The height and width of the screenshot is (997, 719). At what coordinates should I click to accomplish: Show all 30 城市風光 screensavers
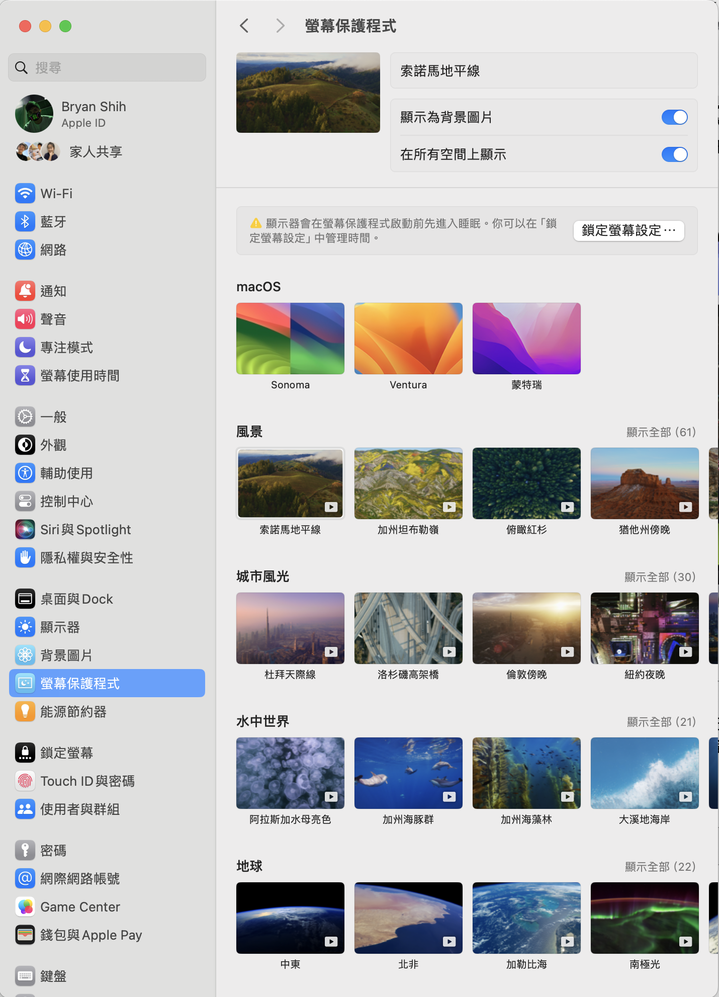[660, 577]
